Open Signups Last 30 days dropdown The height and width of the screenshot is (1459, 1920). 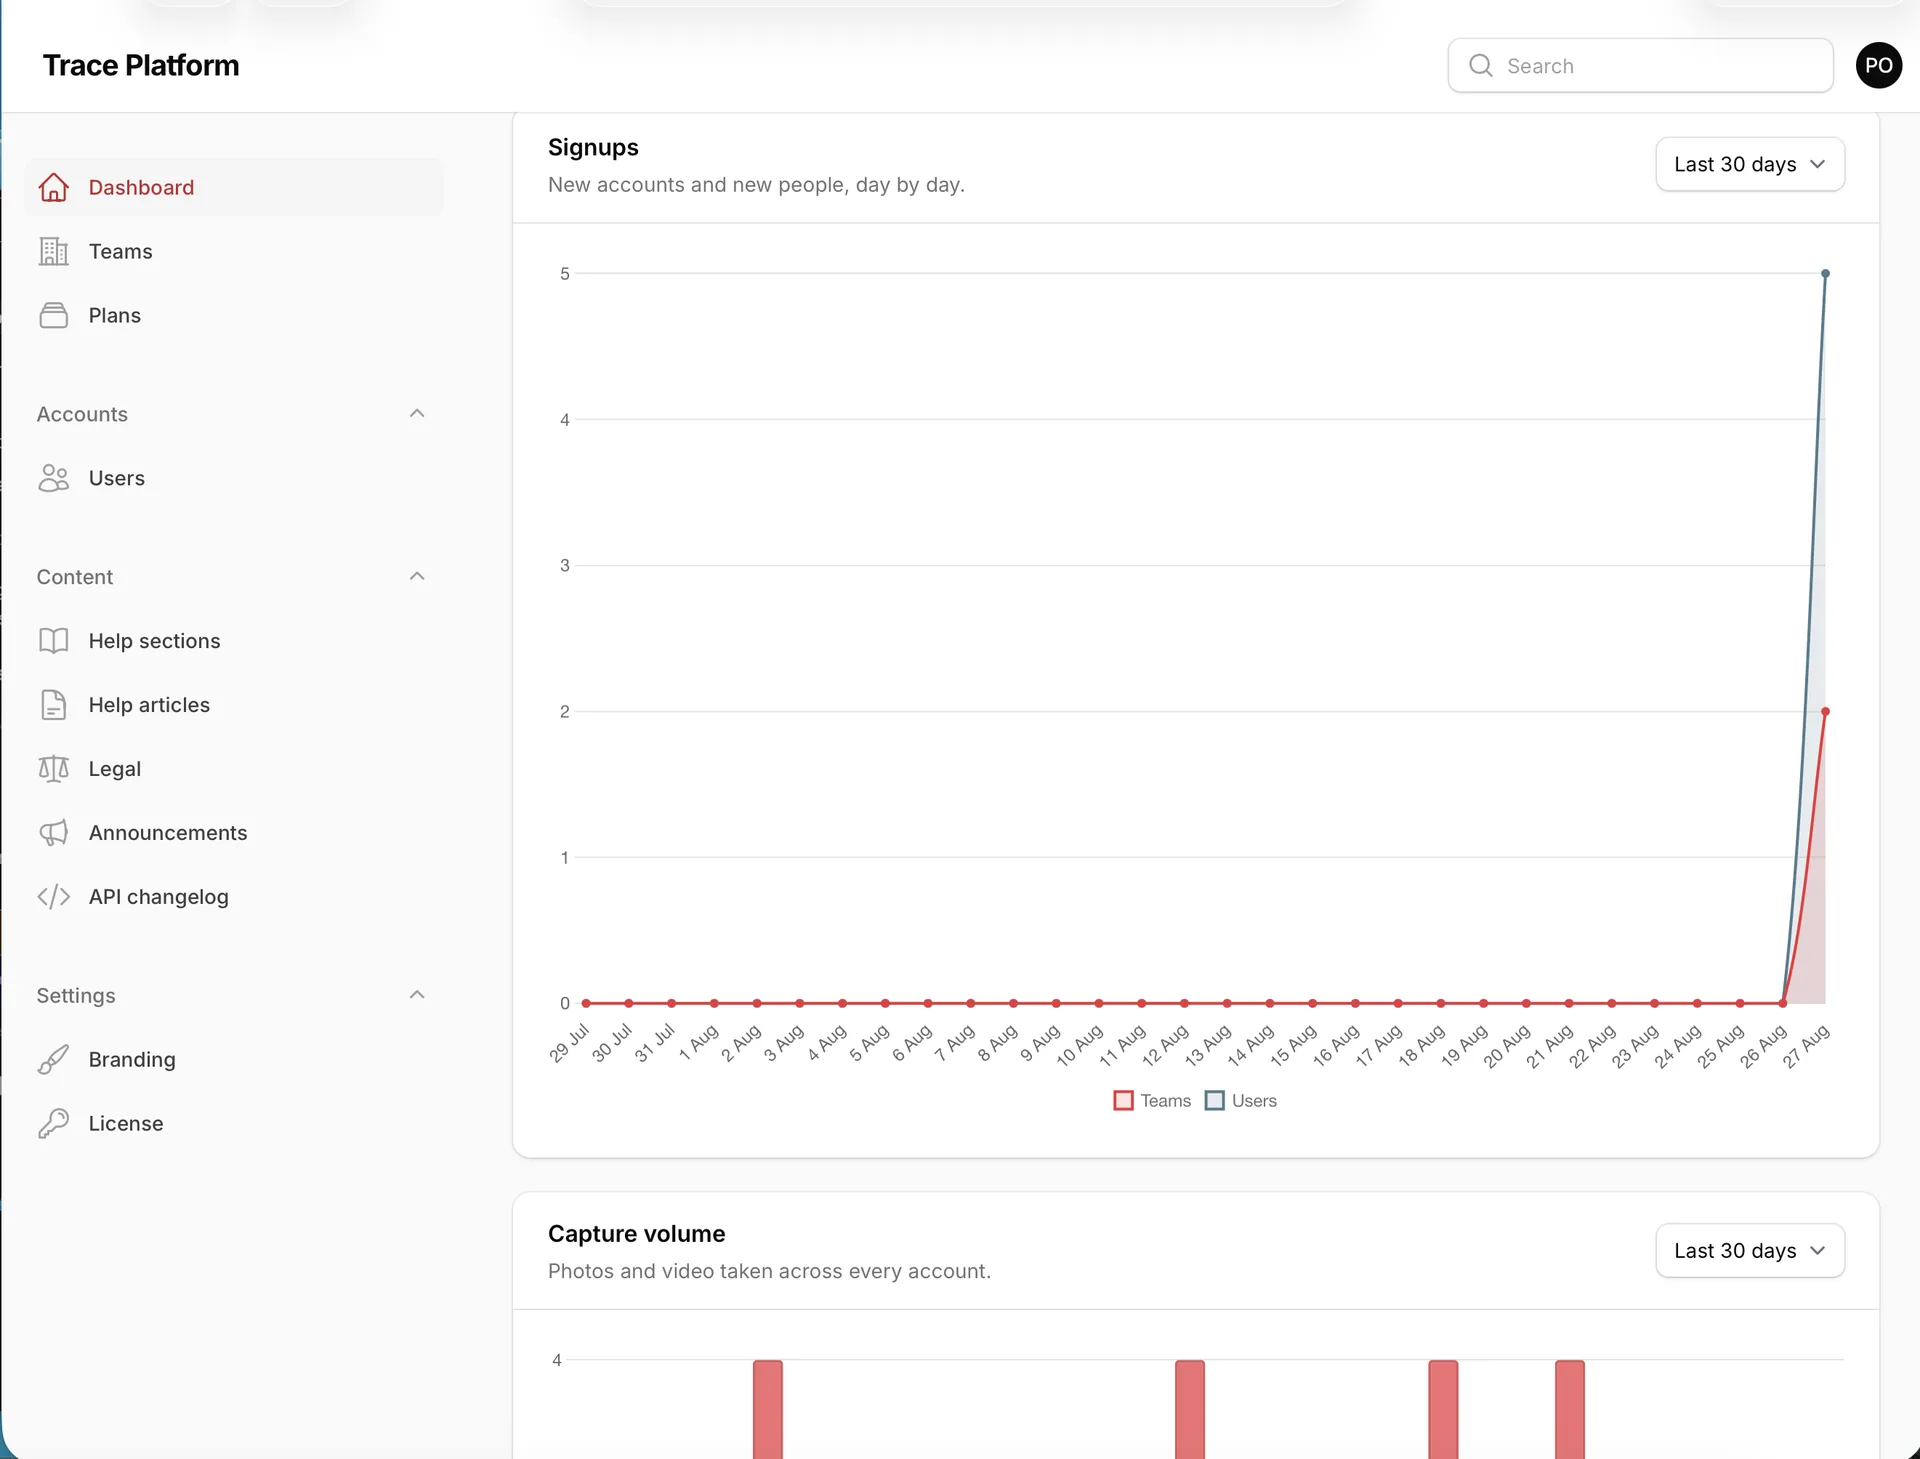tap(1750, 164)
